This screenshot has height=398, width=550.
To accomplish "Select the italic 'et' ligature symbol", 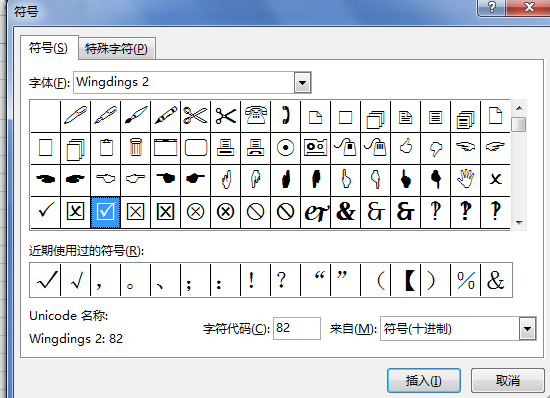I will click(x=316, y=212).
